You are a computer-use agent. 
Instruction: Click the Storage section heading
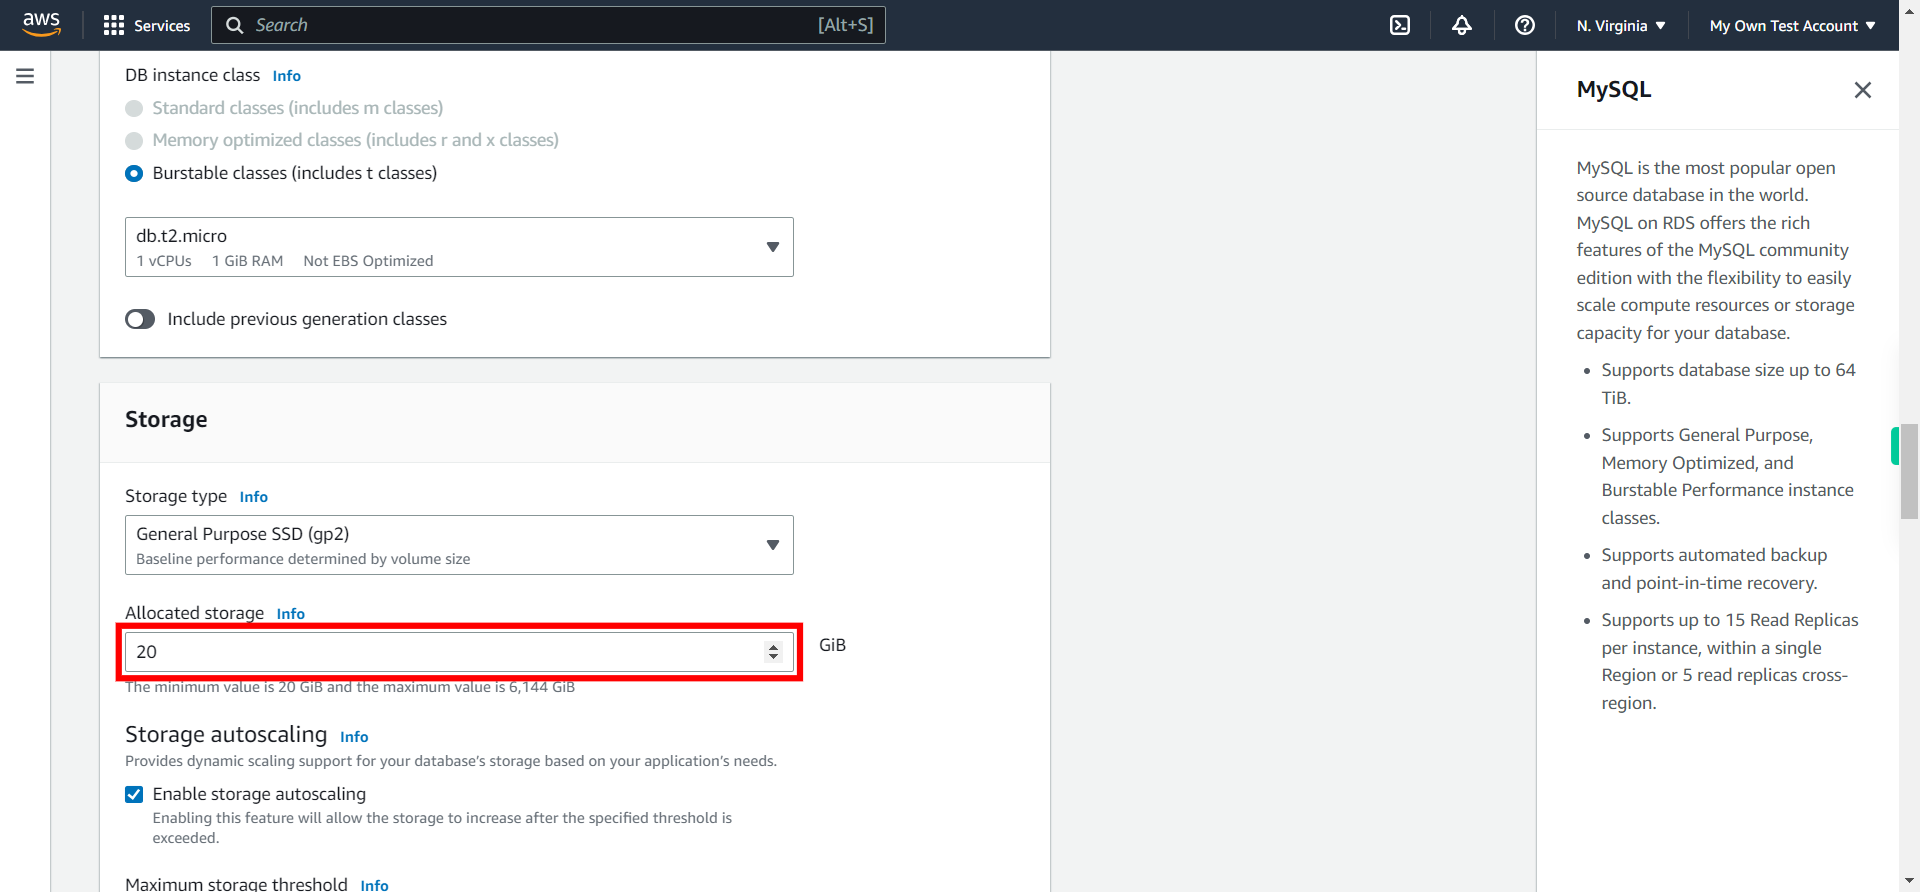[166, 419]
